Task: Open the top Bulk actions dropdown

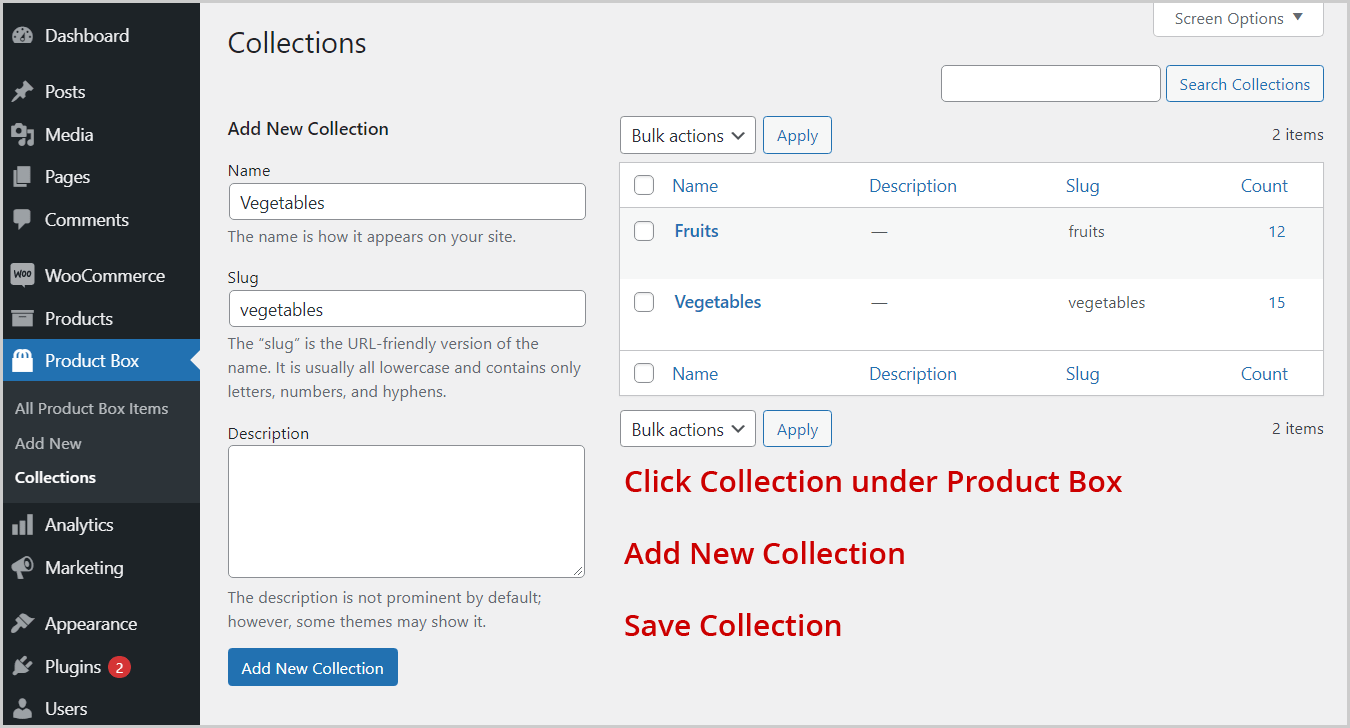Action: click(688, 136)
